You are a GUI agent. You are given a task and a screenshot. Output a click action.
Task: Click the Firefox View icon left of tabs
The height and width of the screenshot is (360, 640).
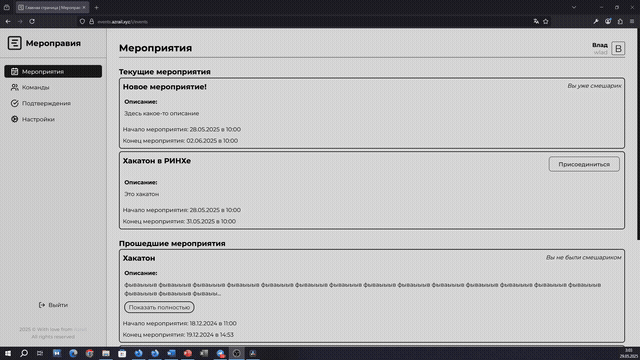[7, 7]
